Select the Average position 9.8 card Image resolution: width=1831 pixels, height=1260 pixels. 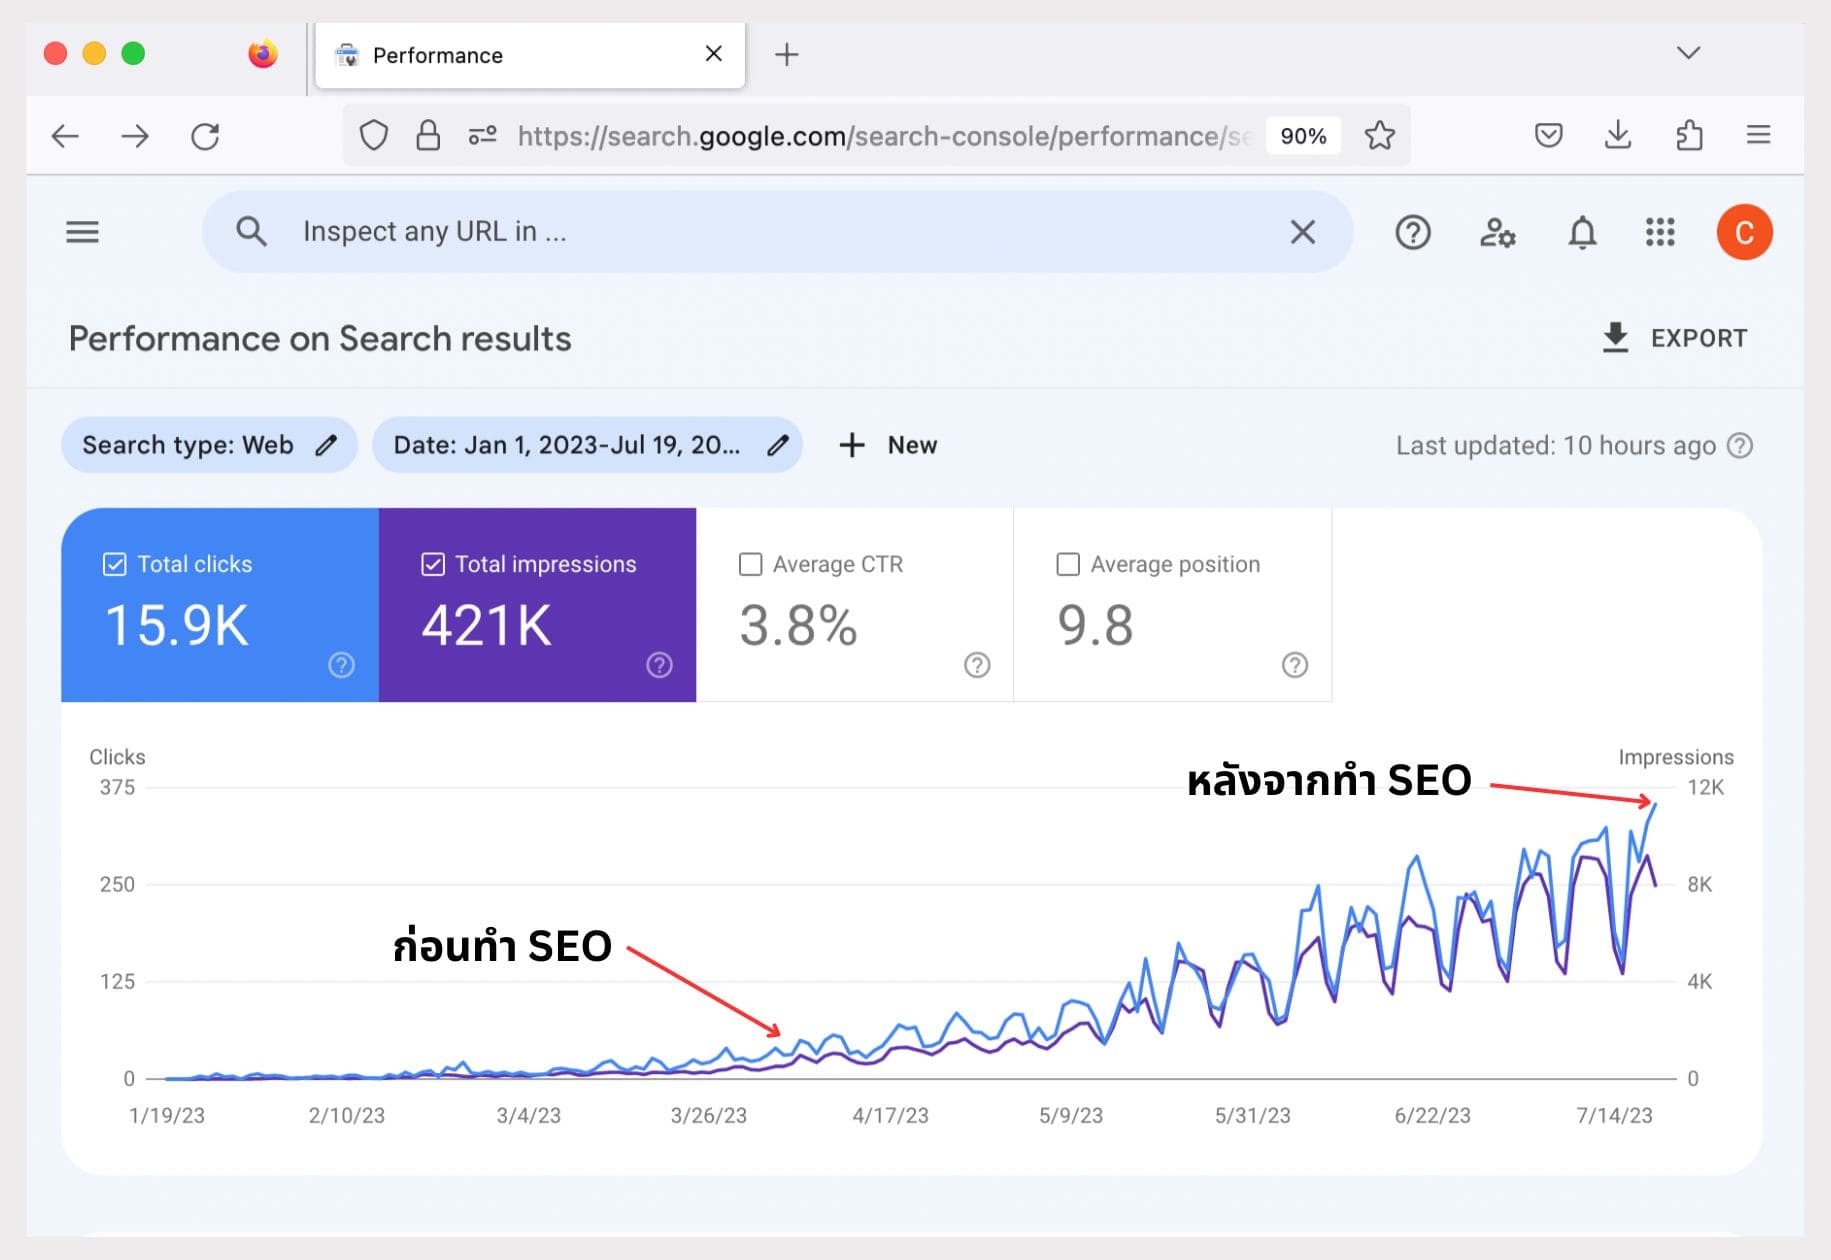[x=1173, y=605]
